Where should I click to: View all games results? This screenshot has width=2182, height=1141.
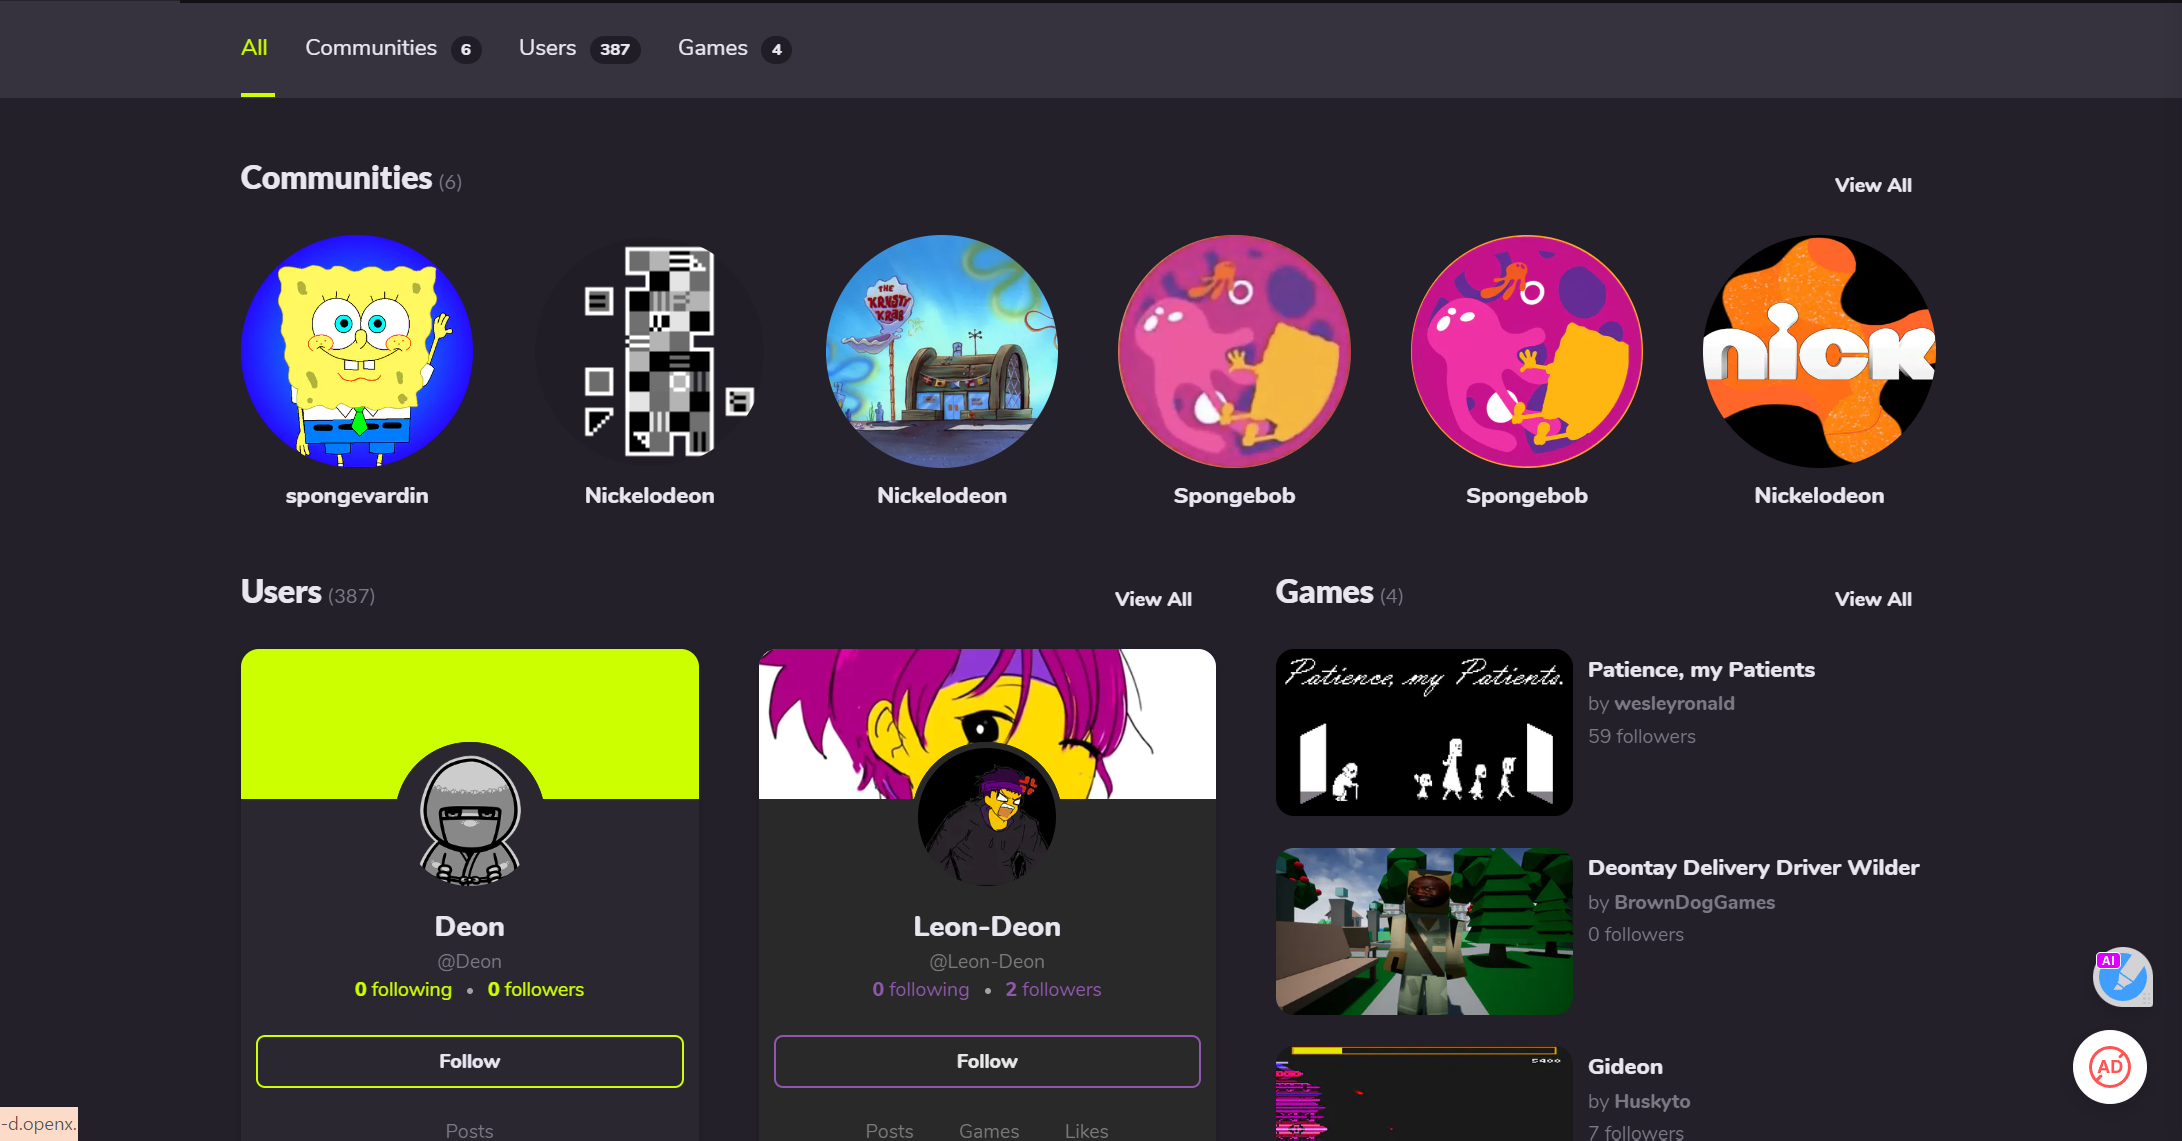pyautogui.click(x=1872, y=599)
